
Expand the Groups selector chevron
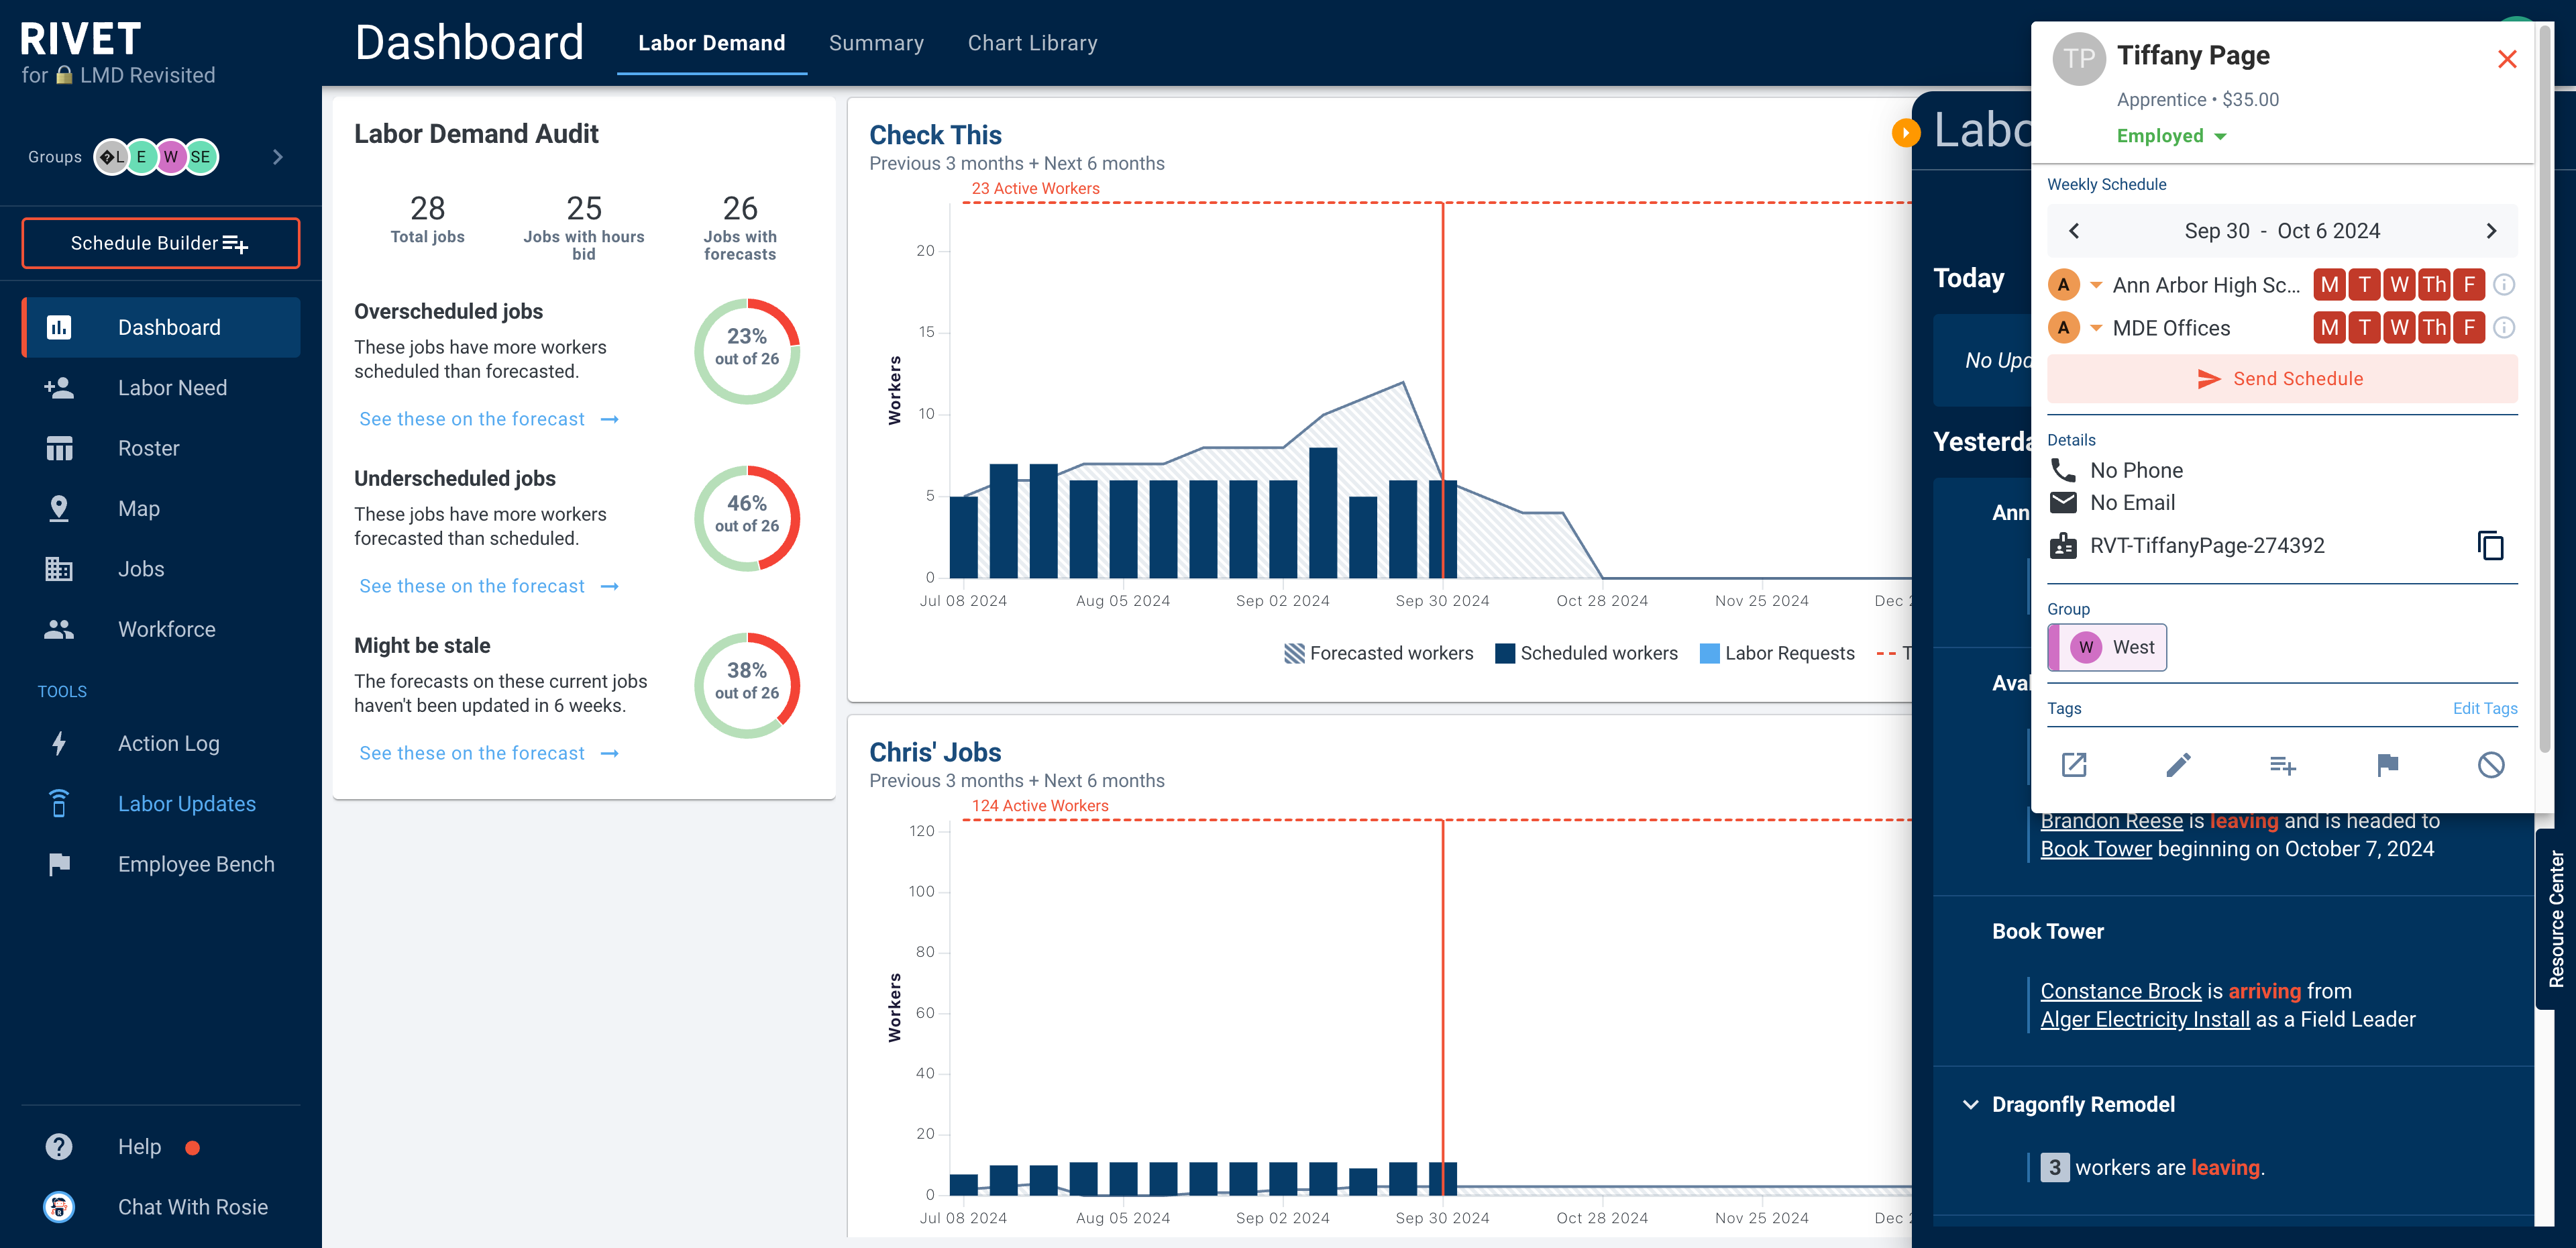pos(278,157)
